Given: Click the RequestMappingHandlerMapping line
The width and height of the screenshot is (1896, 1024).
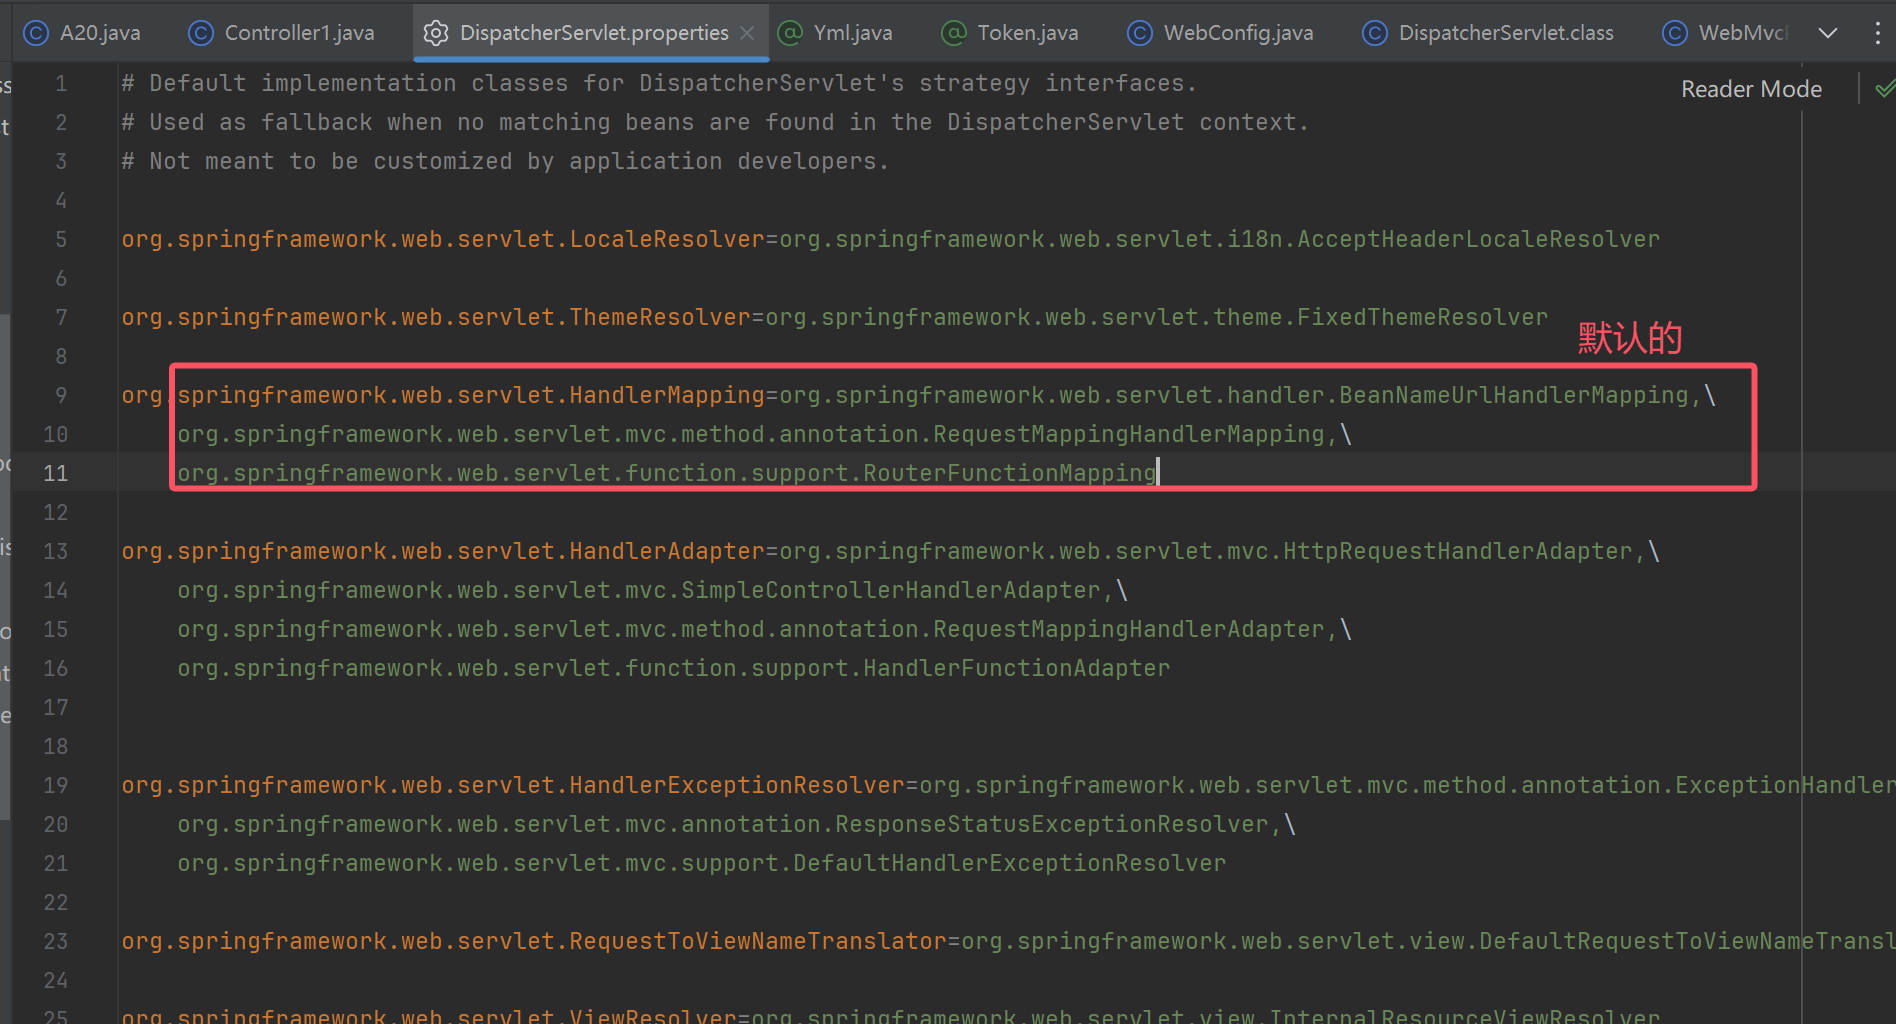Looking at the screenshot, I should coord(764,434).
